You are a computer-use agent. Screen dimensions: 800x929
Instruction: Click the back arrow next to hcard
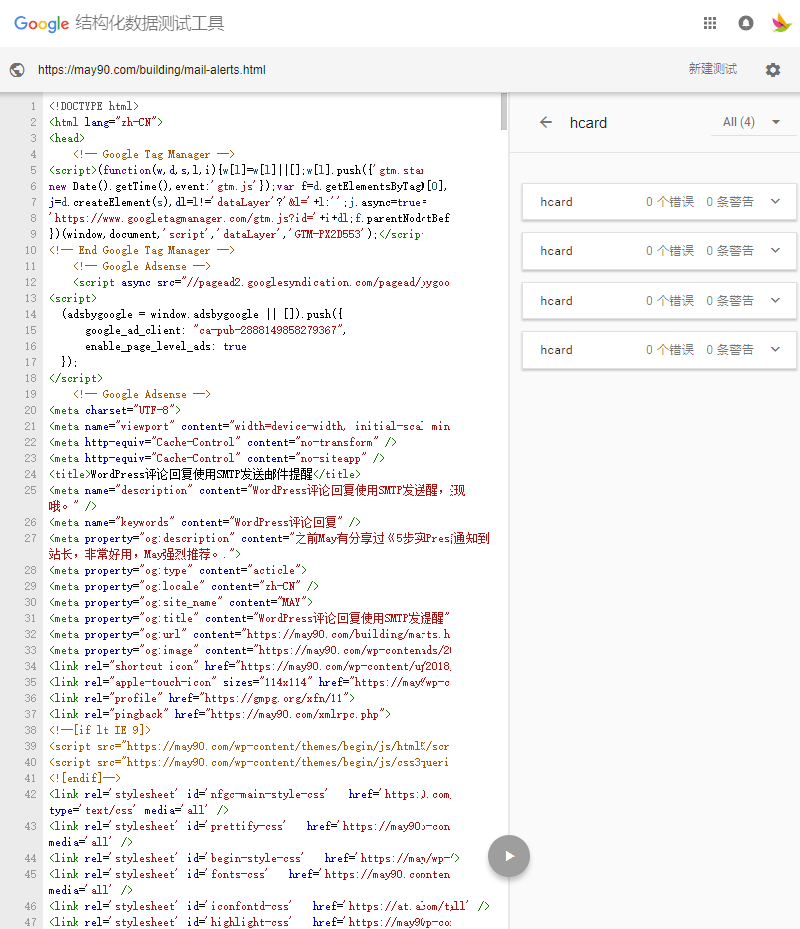545,122
